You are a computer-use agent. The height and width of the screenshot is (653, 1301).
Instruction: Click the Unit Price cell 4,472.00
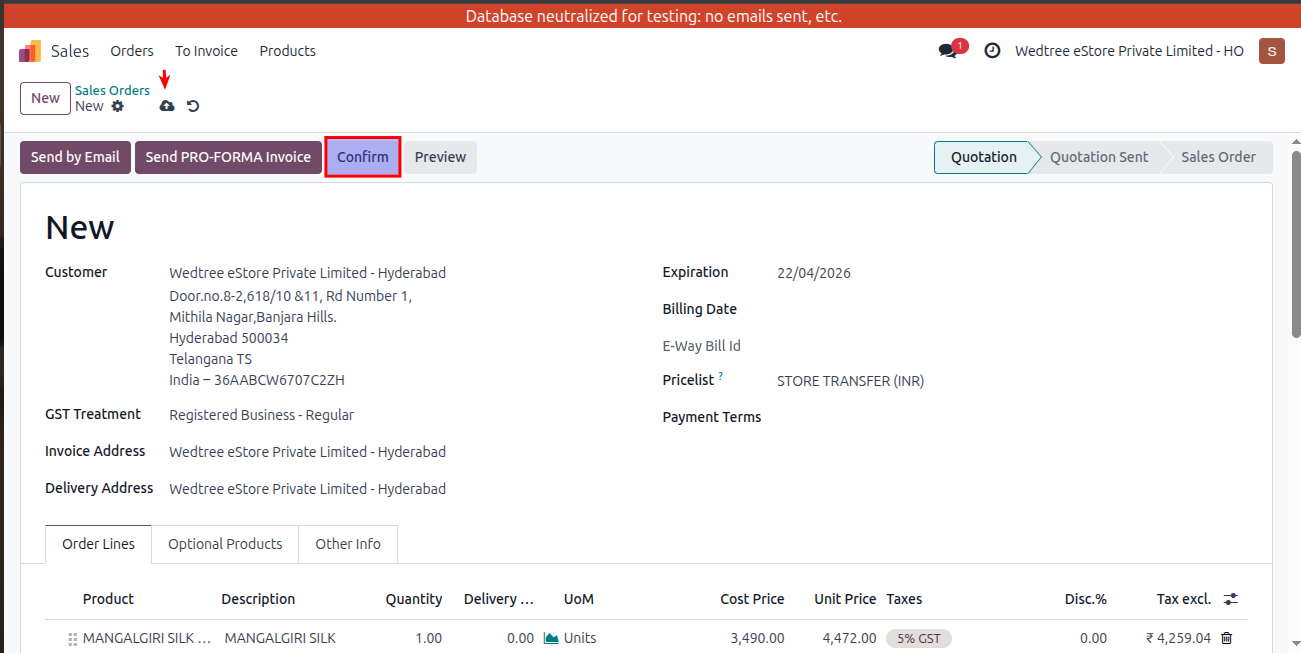[x=849, y=638]
